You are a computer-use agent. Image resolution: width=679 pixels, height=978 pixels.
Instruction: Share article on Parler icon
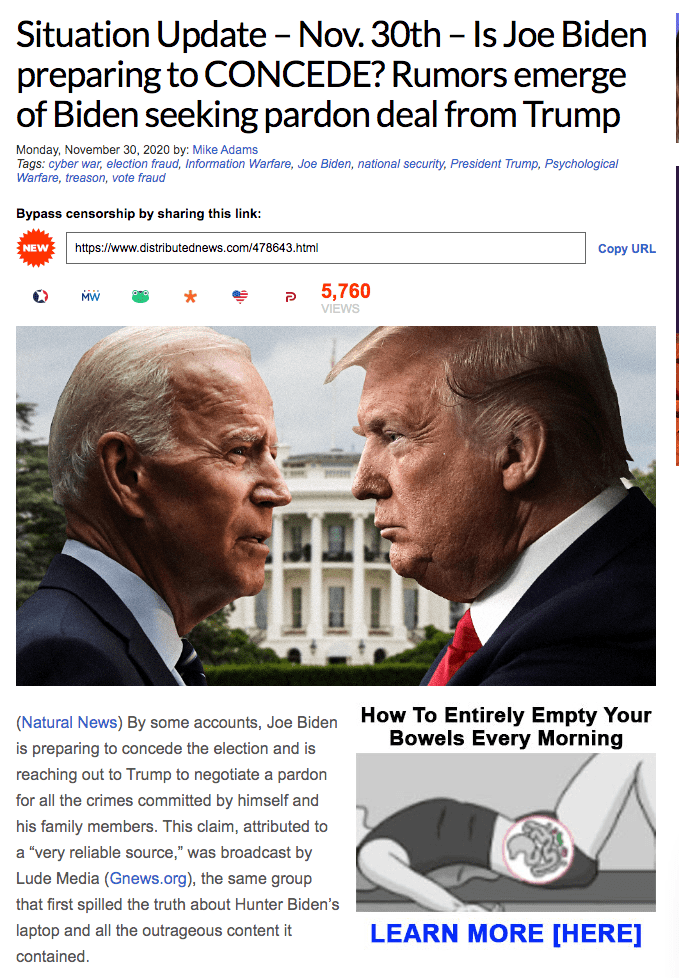291,298
